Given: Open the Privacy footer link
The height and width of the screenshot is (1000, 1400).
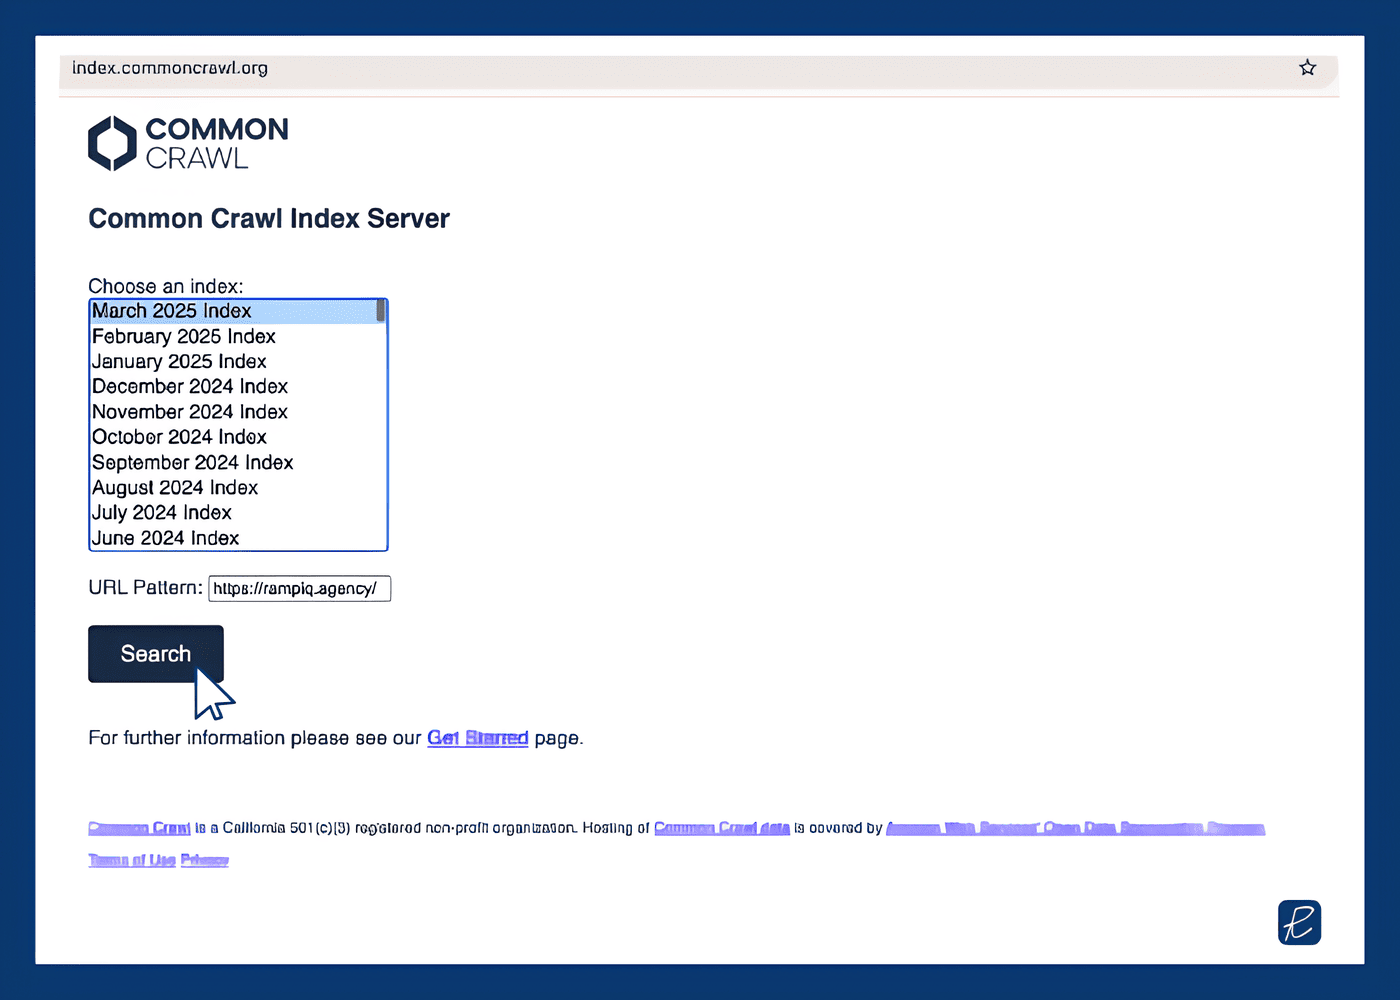Looking at the screenshot, I should pyautogui.click(x=205, y=860).
